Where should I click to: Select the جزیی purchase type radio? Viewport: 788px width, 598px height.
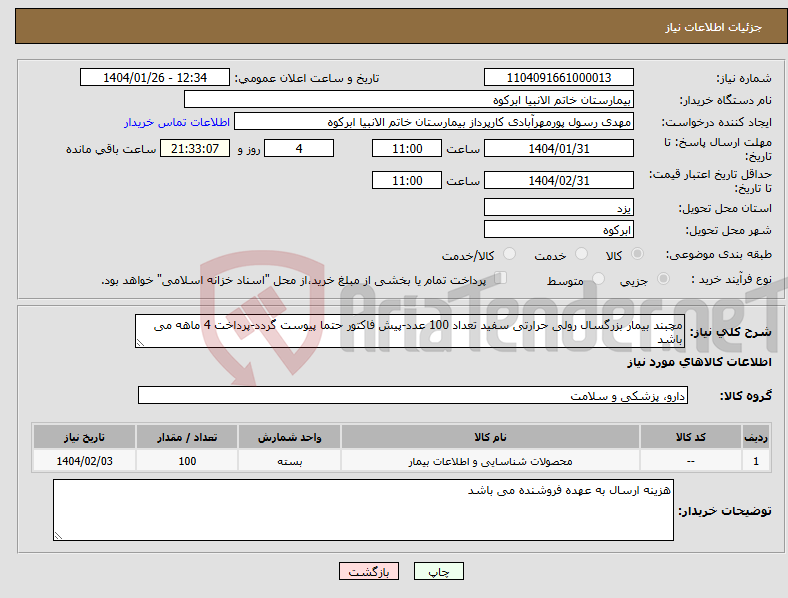[663, 278]
